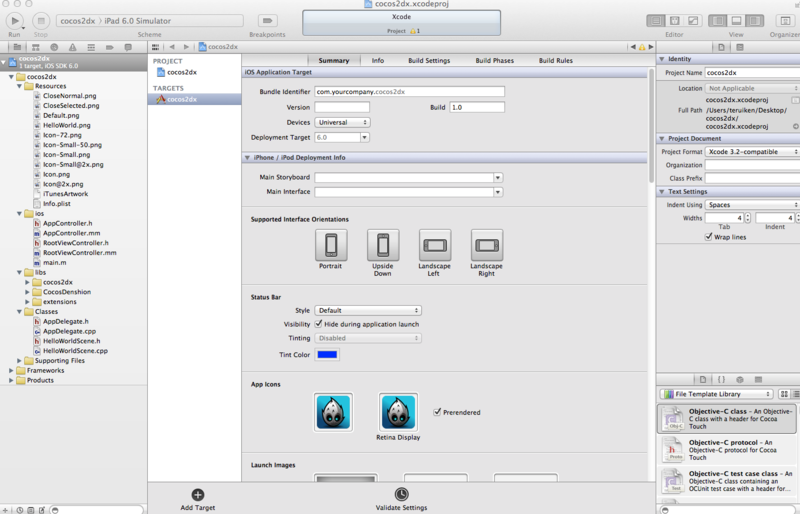Viewport: 800px width, 514px height.
Task: Open the Deployment Target combo box arrow
Action: point(364,137)
